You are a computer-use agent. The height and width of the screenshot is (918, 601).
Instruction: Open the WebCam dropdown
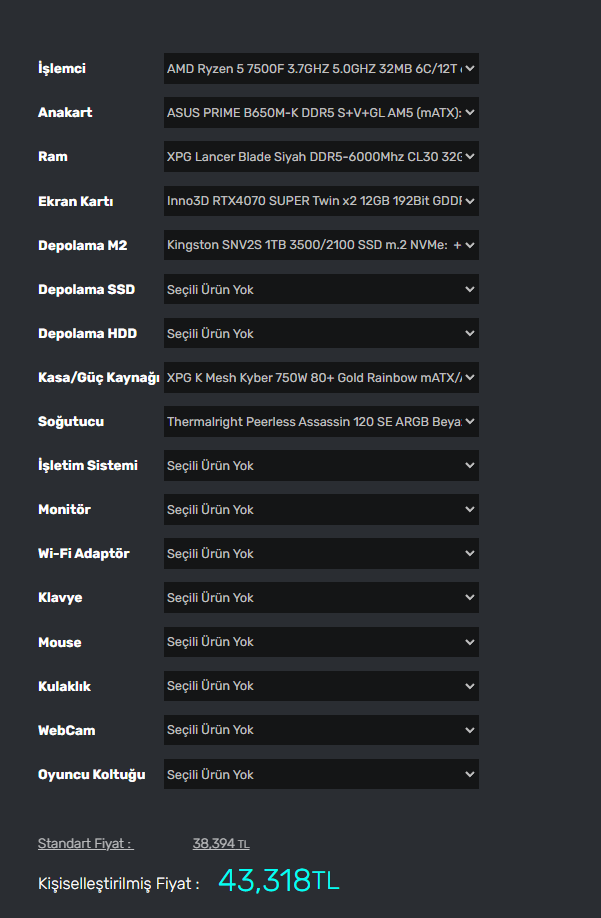click(x=321, y=730)
